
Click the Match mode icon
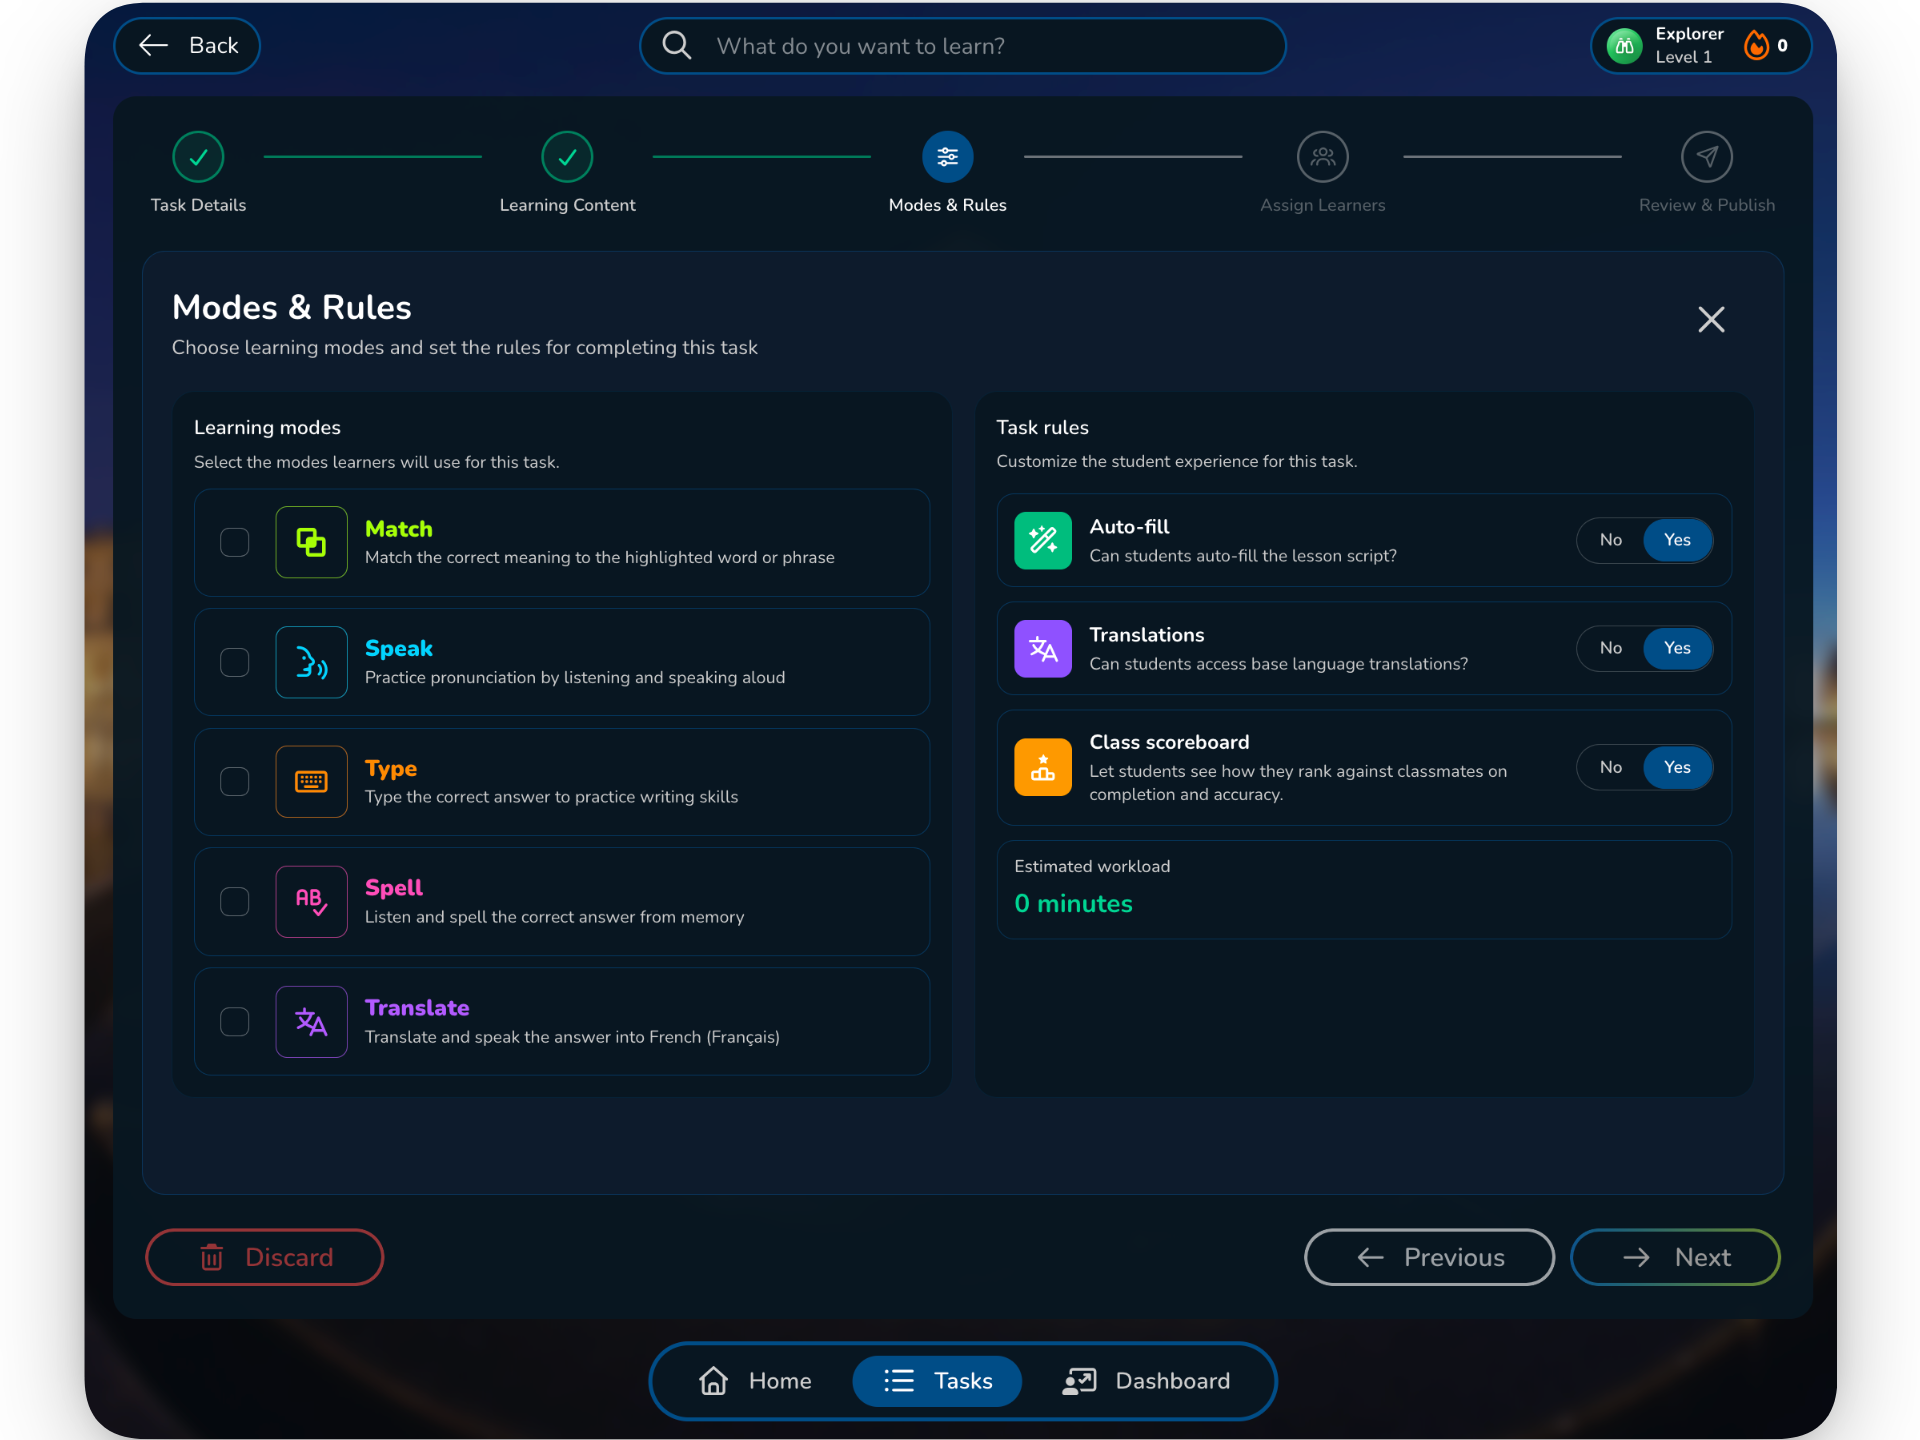pos(311,542)
